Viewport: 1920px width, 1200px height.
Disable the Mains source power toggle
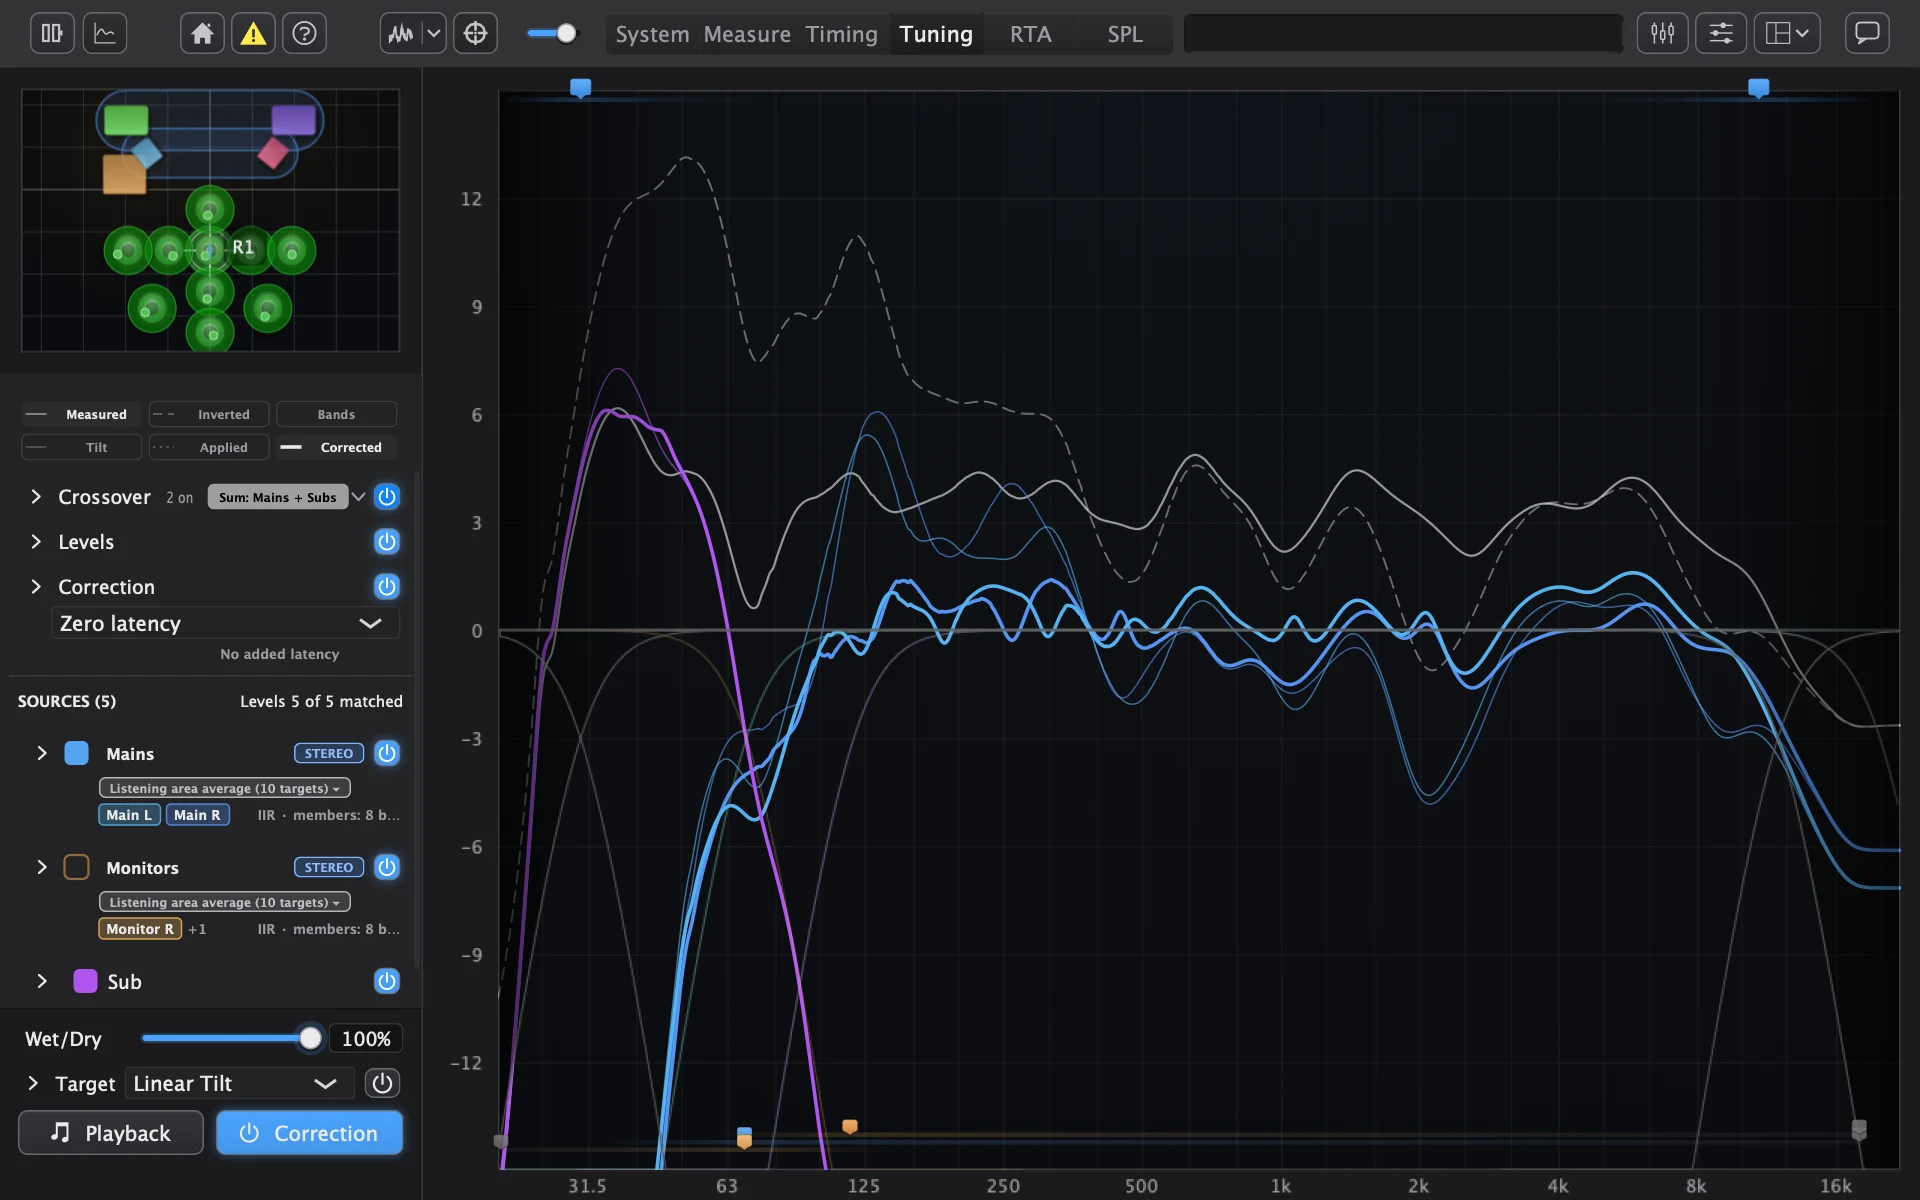[x=387, y=753]
